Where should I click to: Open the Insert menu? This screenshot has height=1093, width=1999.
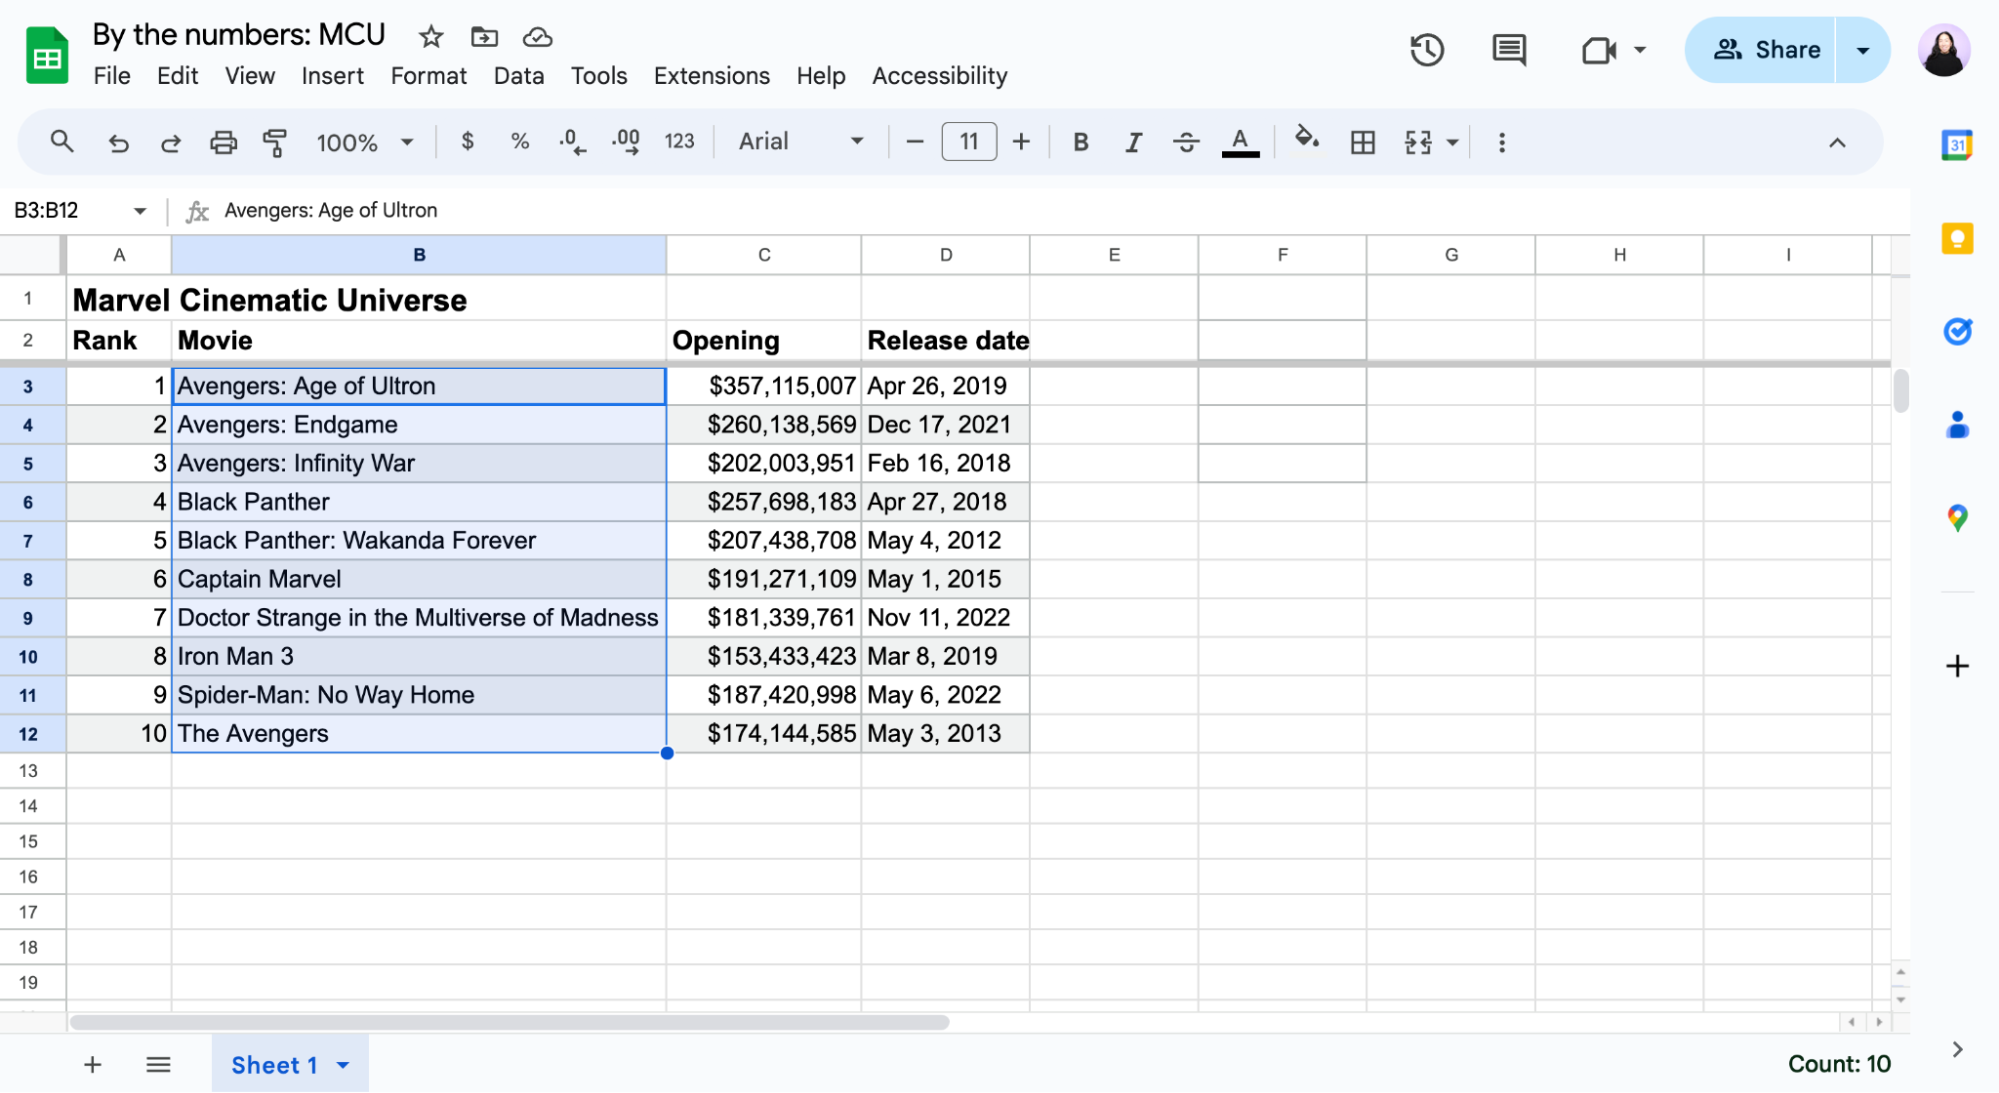tap(333, 76)
